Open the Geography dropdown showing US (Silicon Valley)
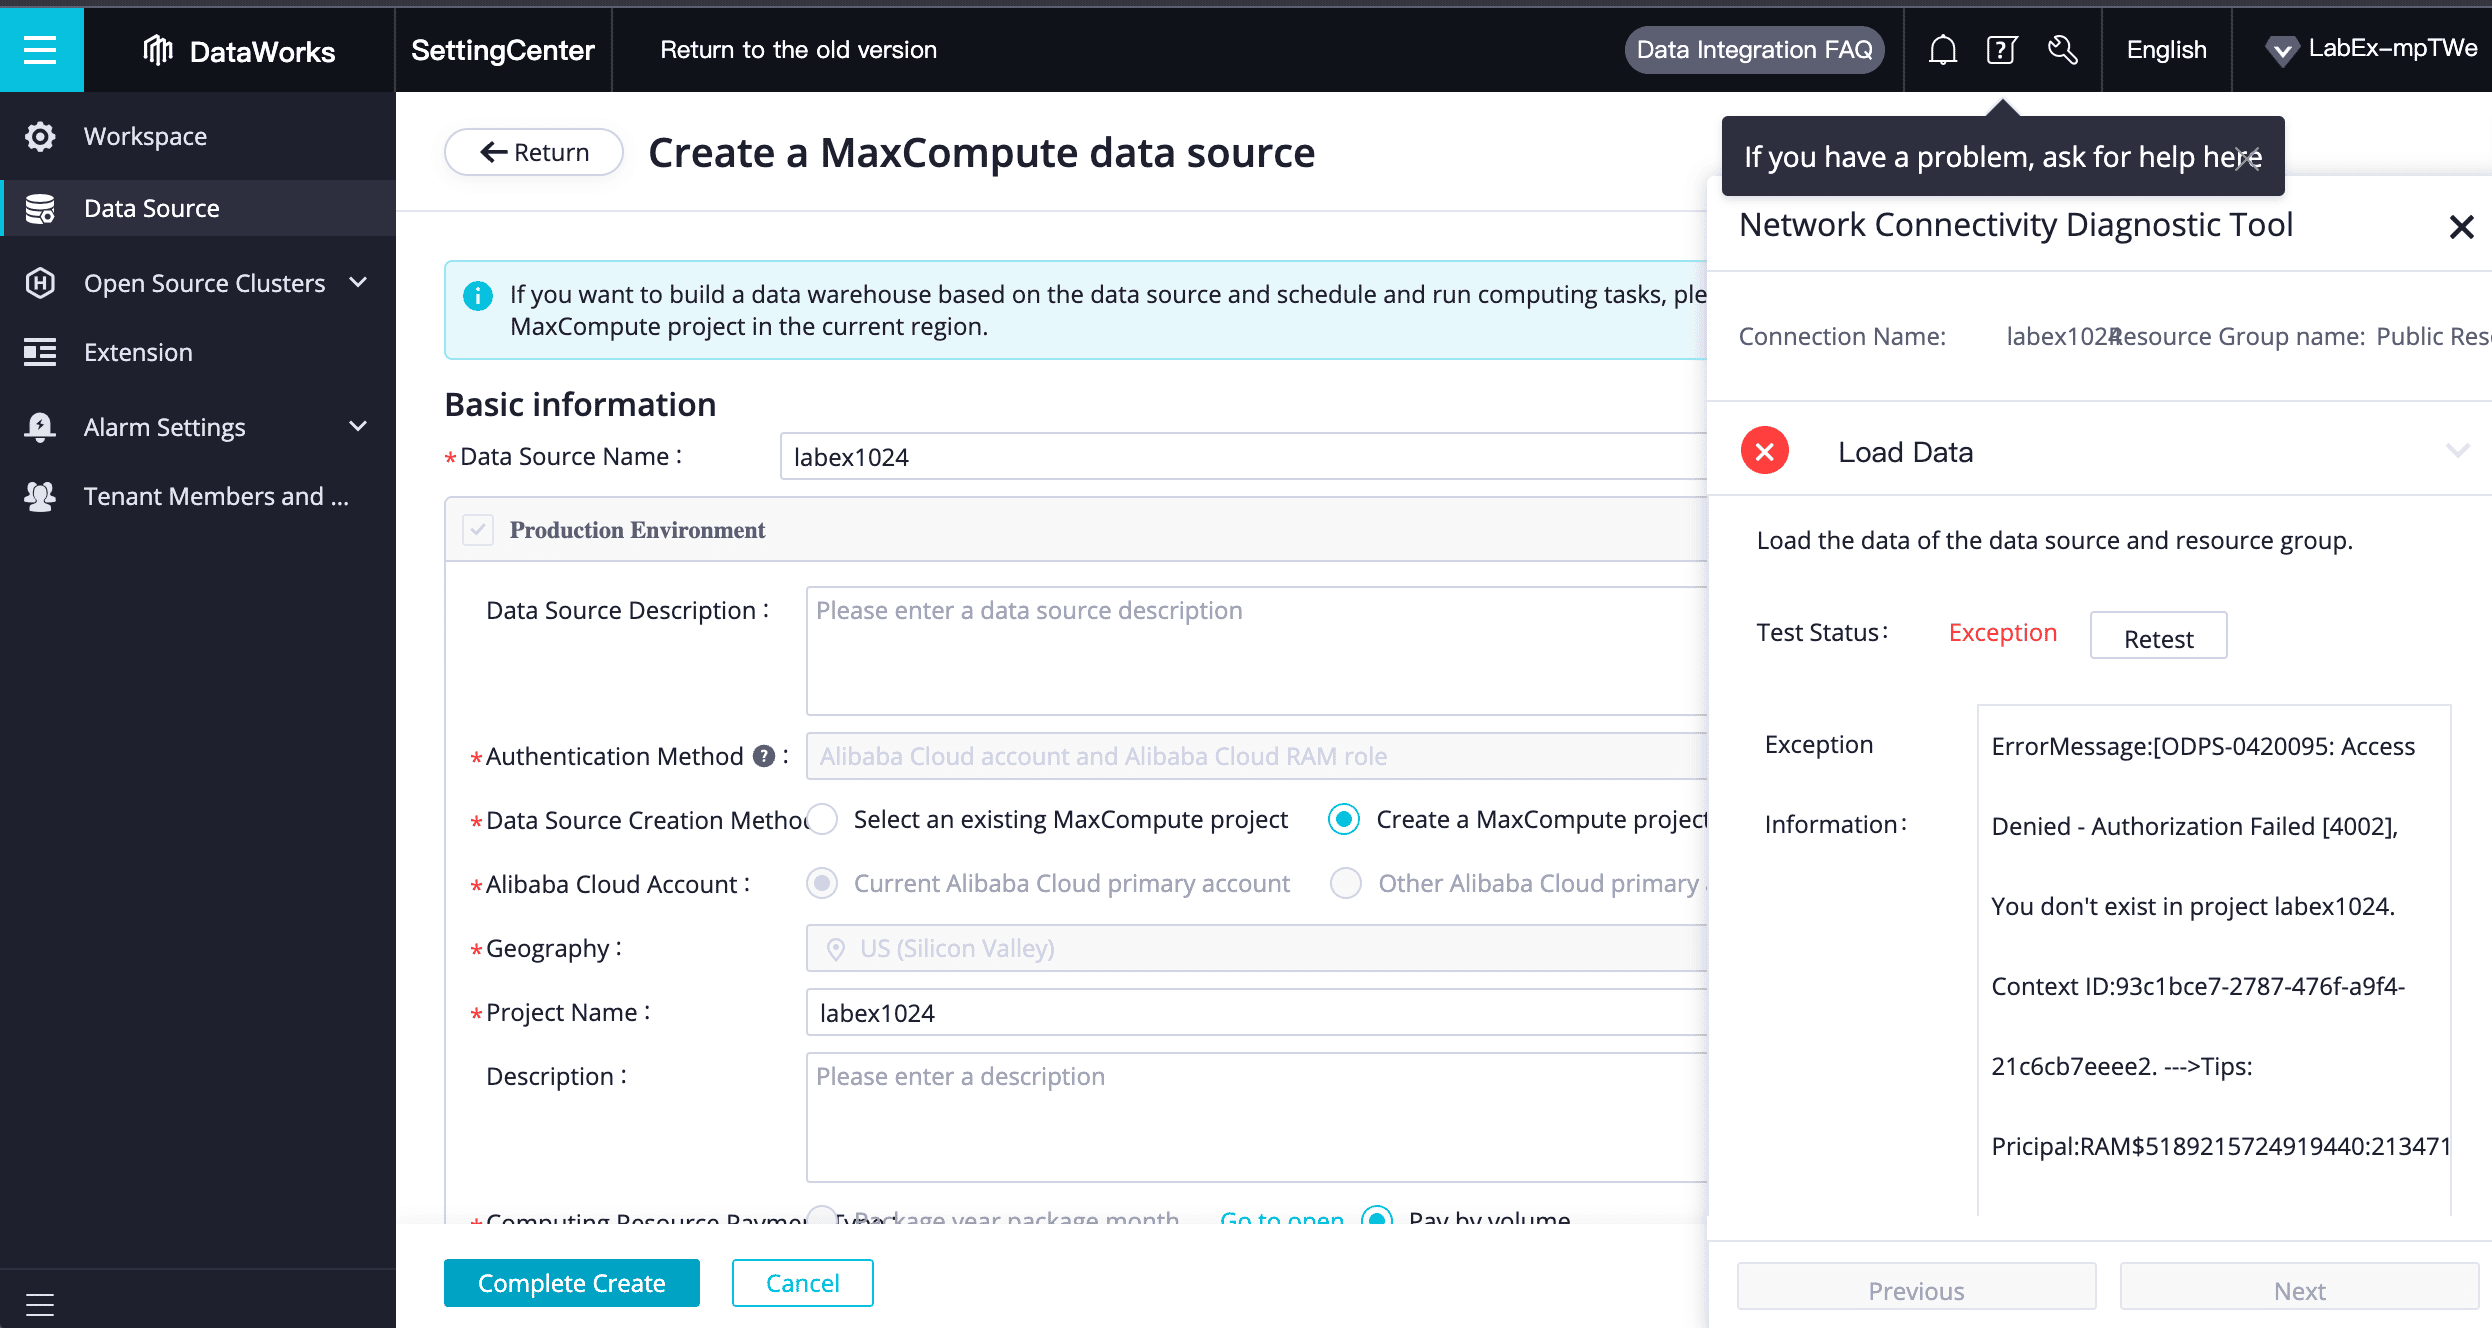 click(x=1257, y=948)
